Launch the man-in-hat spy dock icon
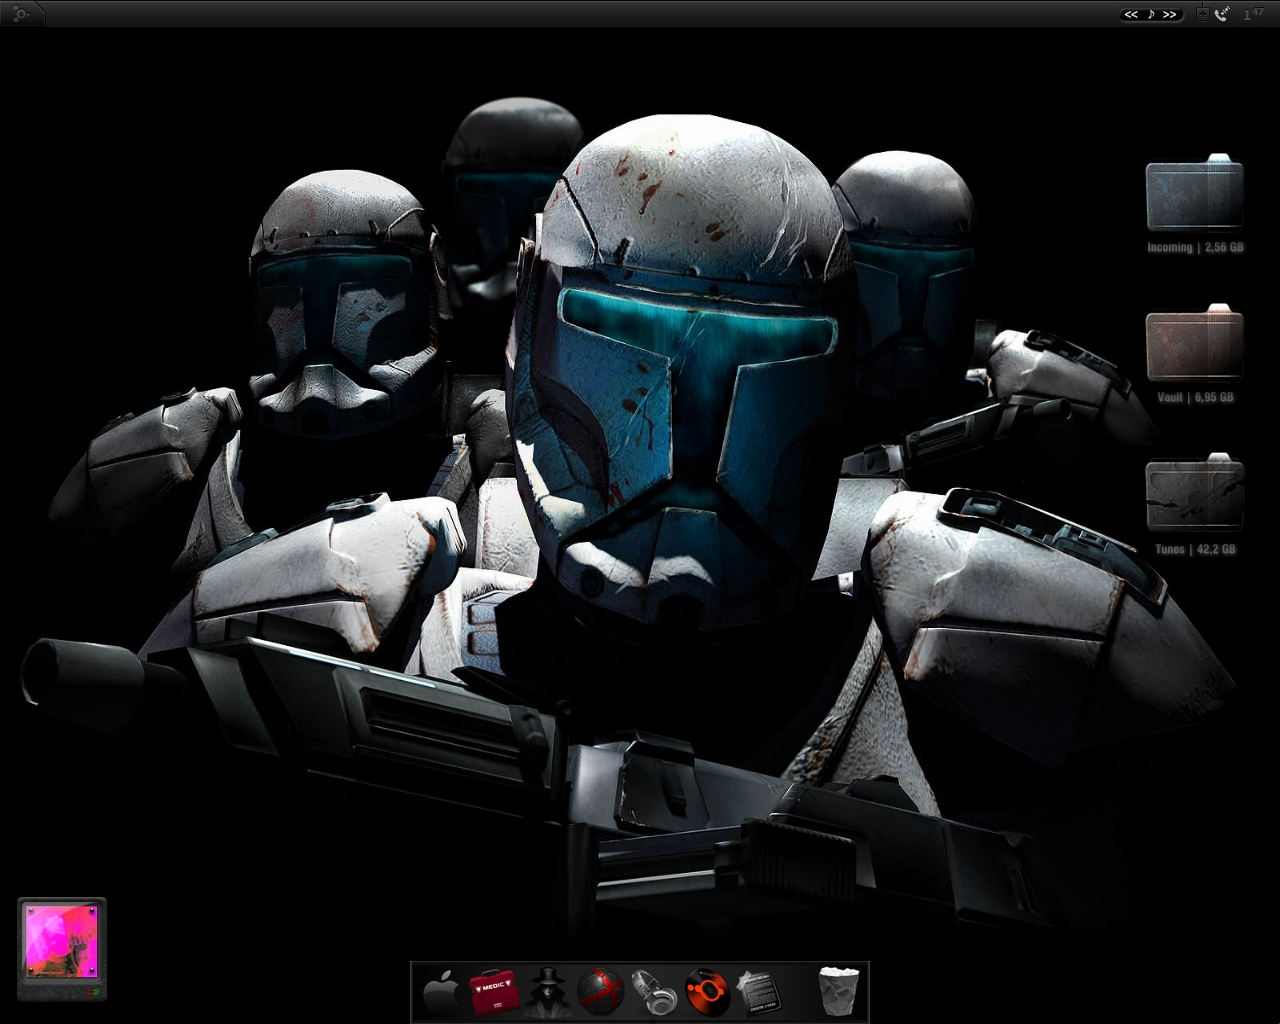The width and height of the screenshot is (1280, 1024). pyautogui.click(x=548, y=992)
